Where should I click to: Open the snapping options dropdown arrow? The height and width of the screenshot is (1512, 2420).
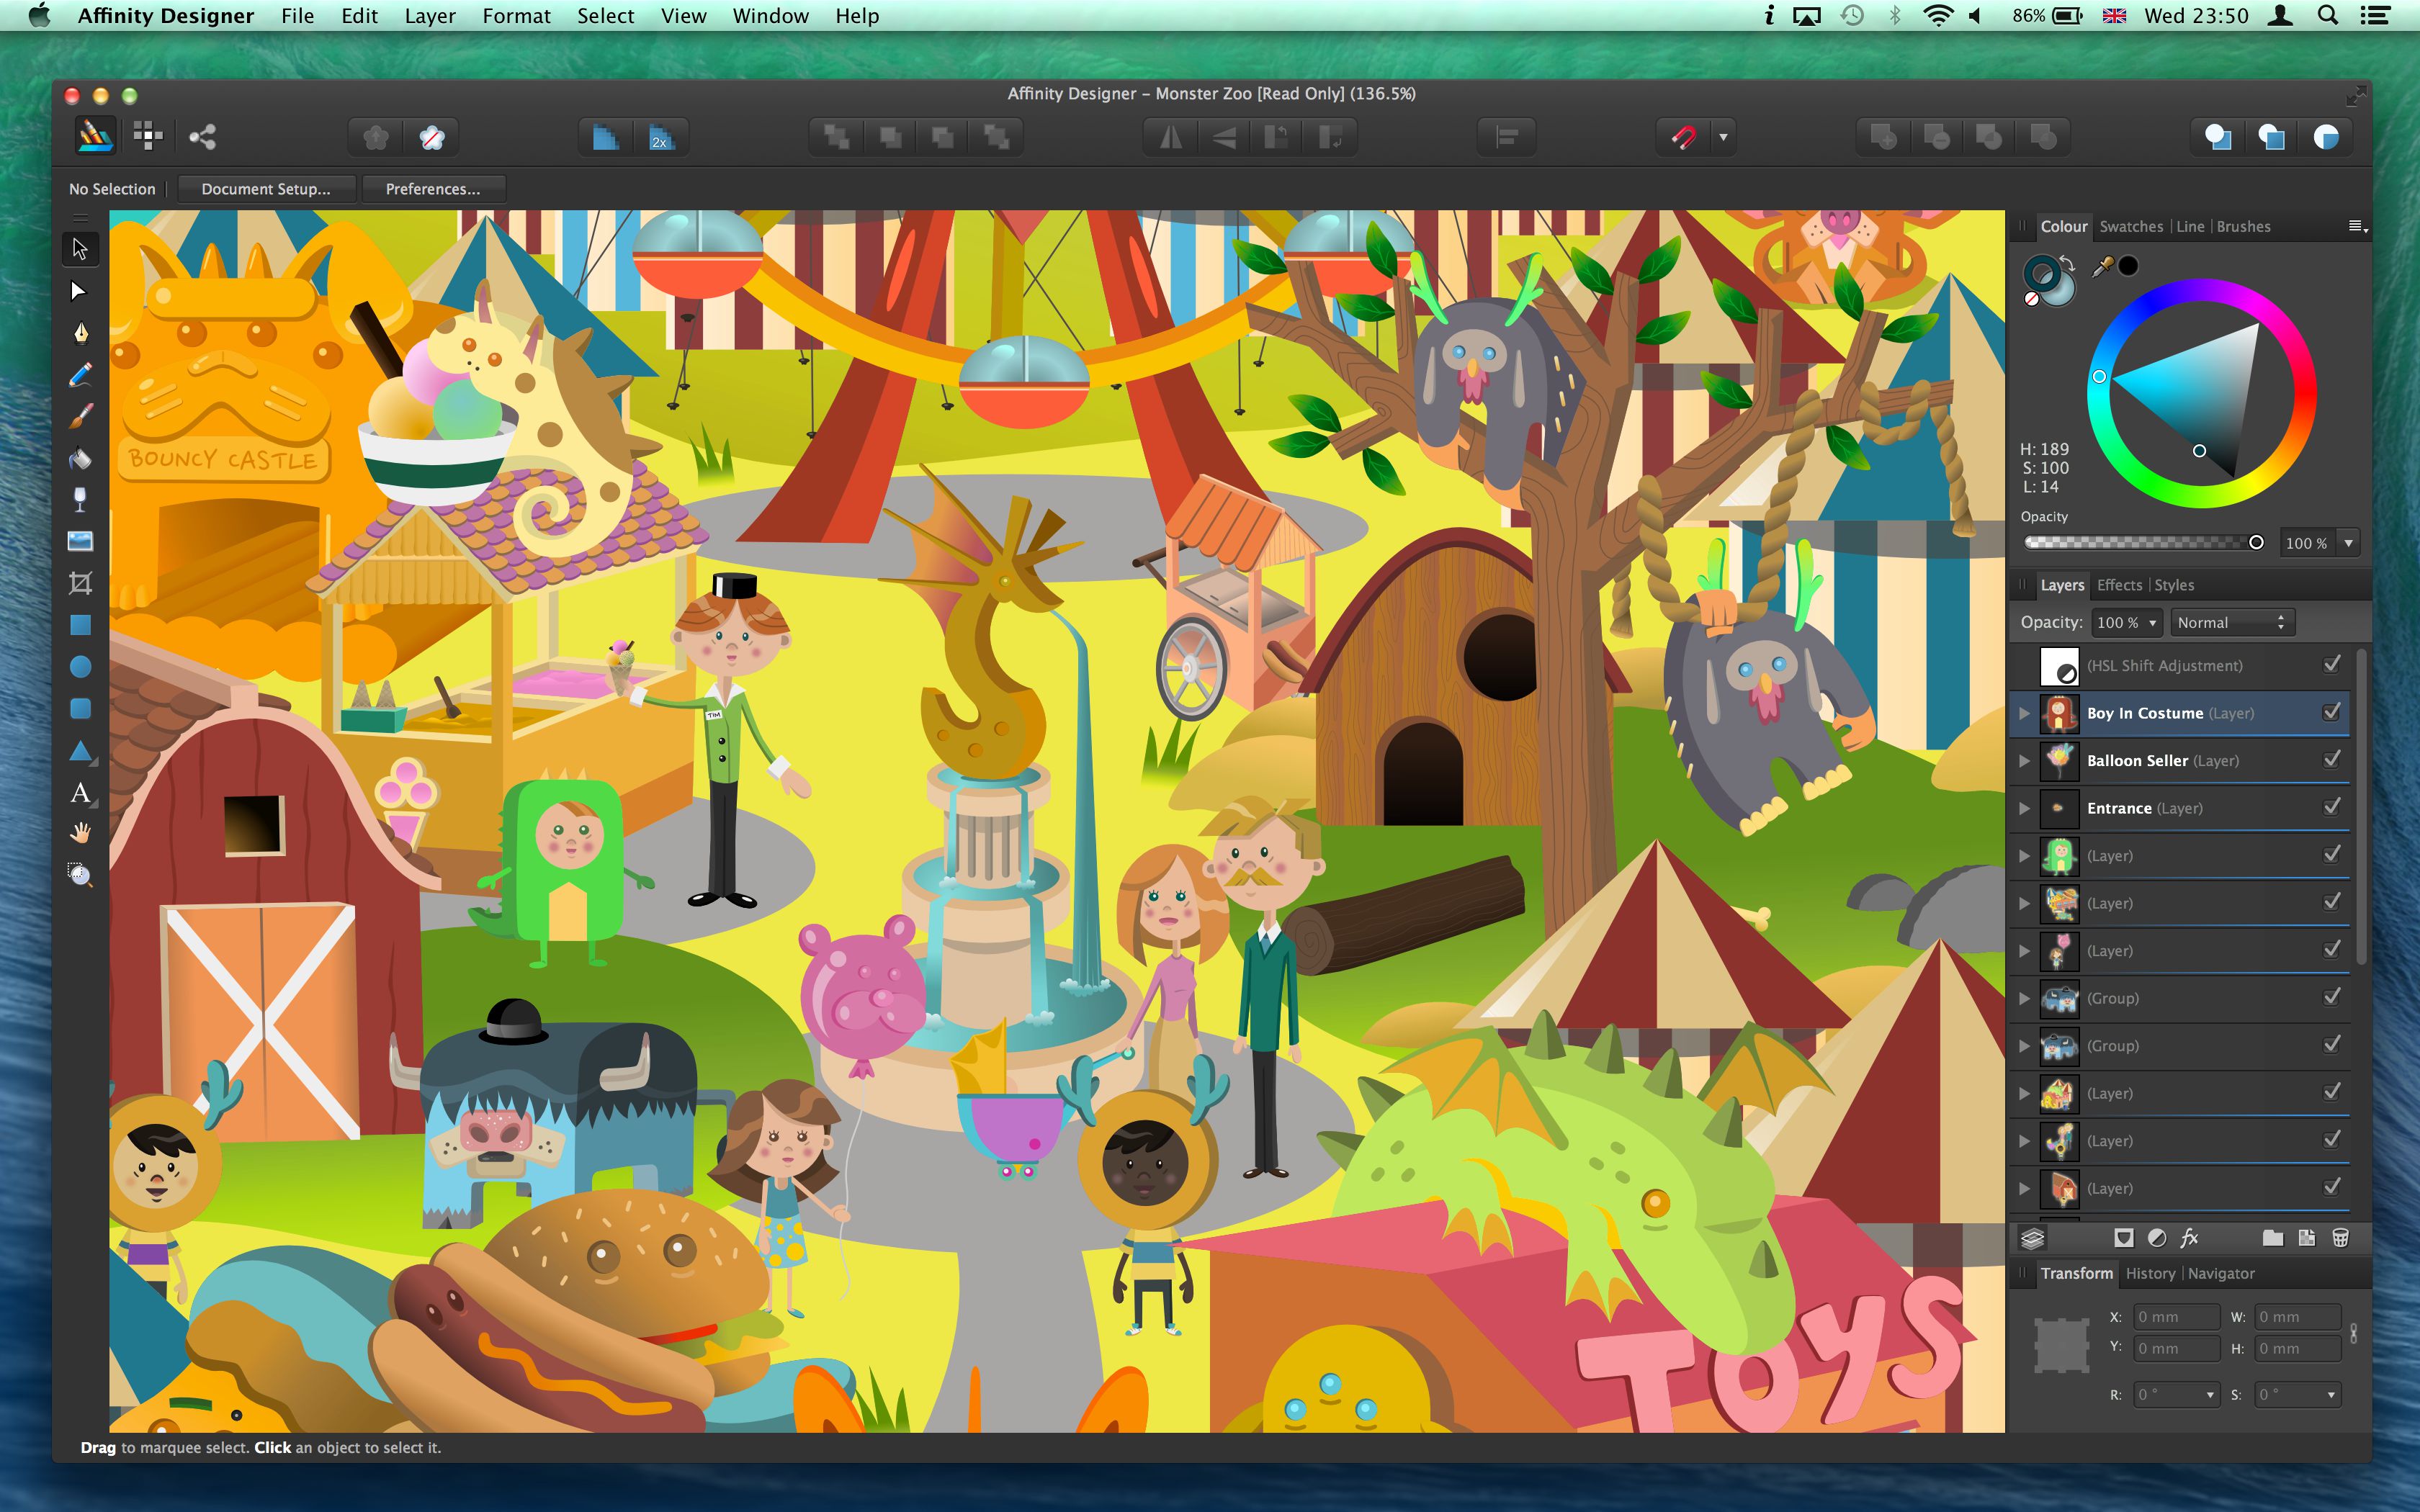pyautogui.click(x=1723, y=137)
